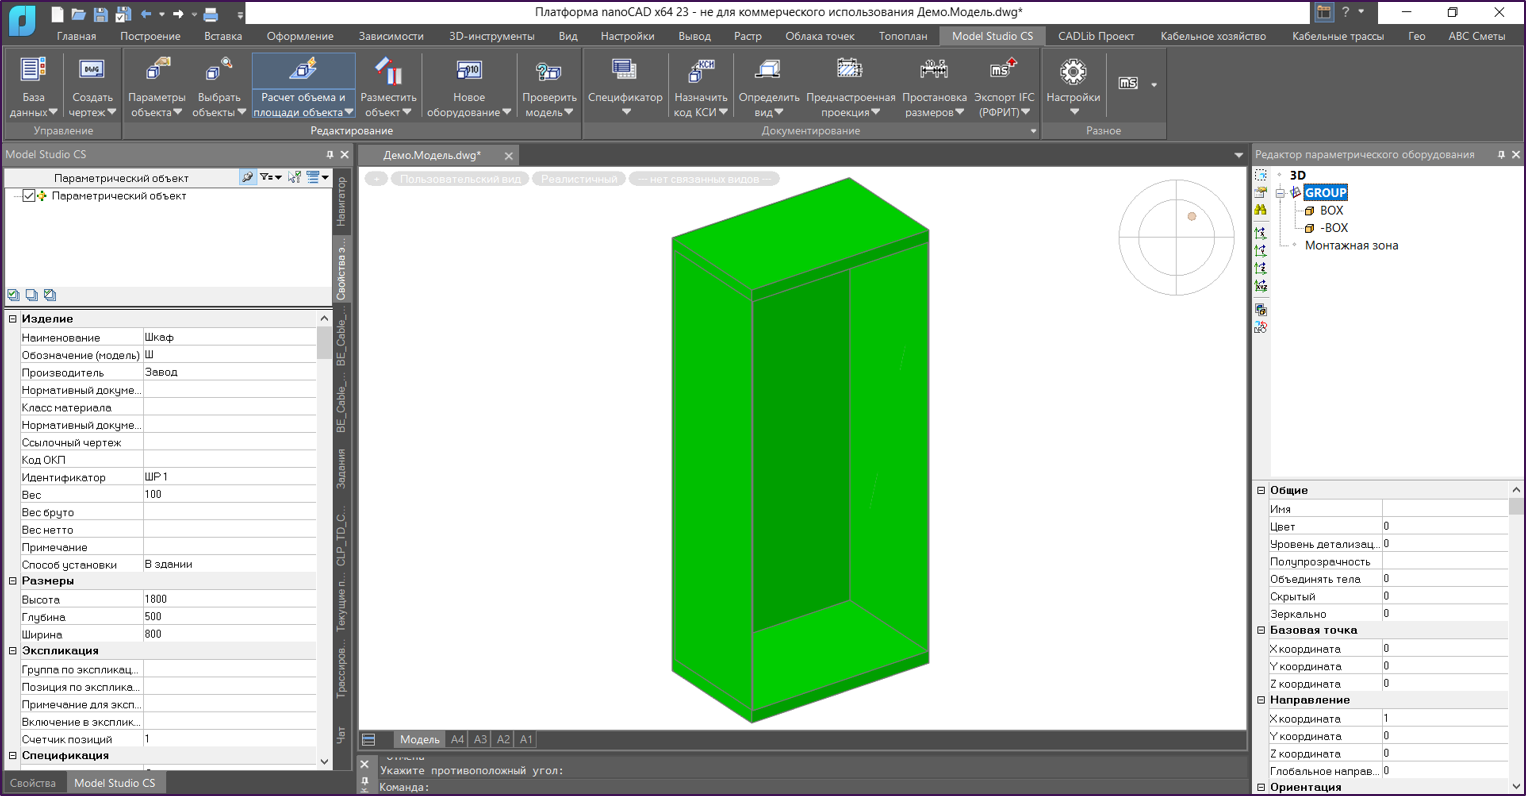Screen dimensions: 1526x796
Task: Open the Спецификатор tool
Action: (625, 87)
